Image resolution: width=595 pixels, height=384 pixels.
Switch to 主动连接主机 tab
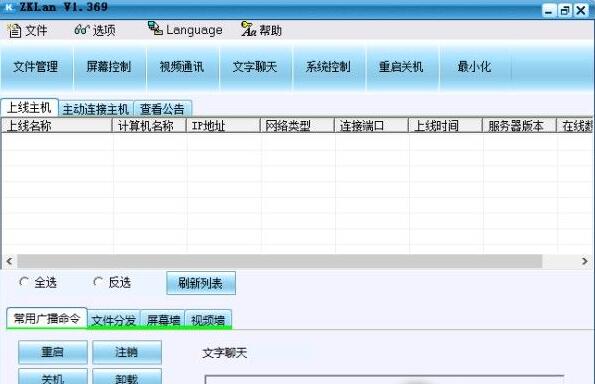click(x=96, y=109)
